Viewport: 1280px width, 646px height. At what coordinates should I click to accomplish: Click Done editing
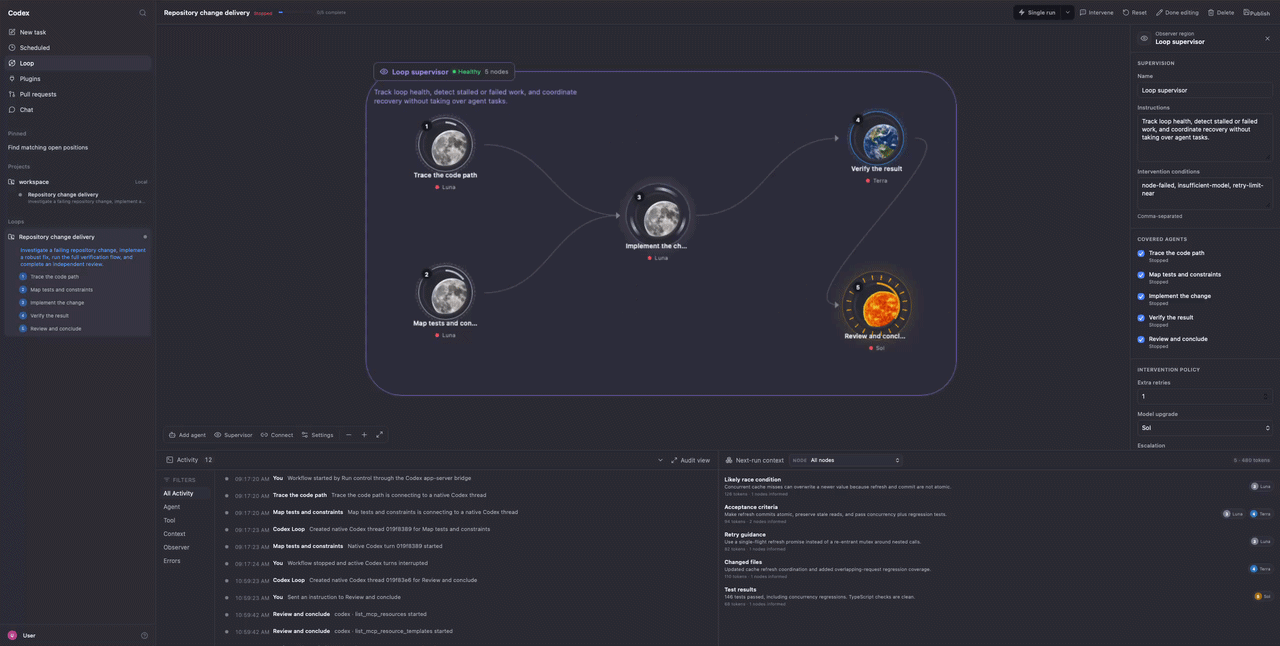point(1177,12)
